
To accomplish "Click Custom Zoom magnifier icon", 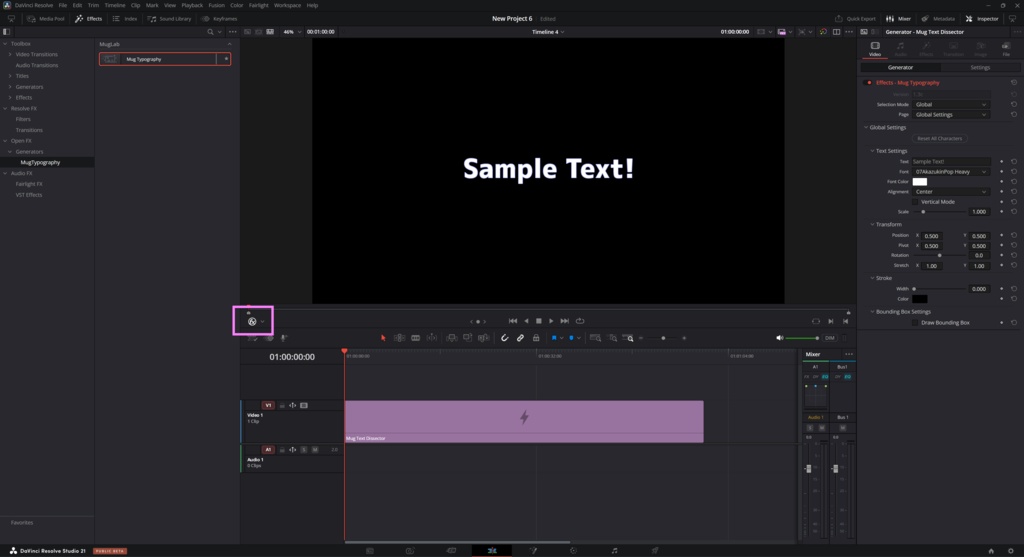I will coord(628,338).
